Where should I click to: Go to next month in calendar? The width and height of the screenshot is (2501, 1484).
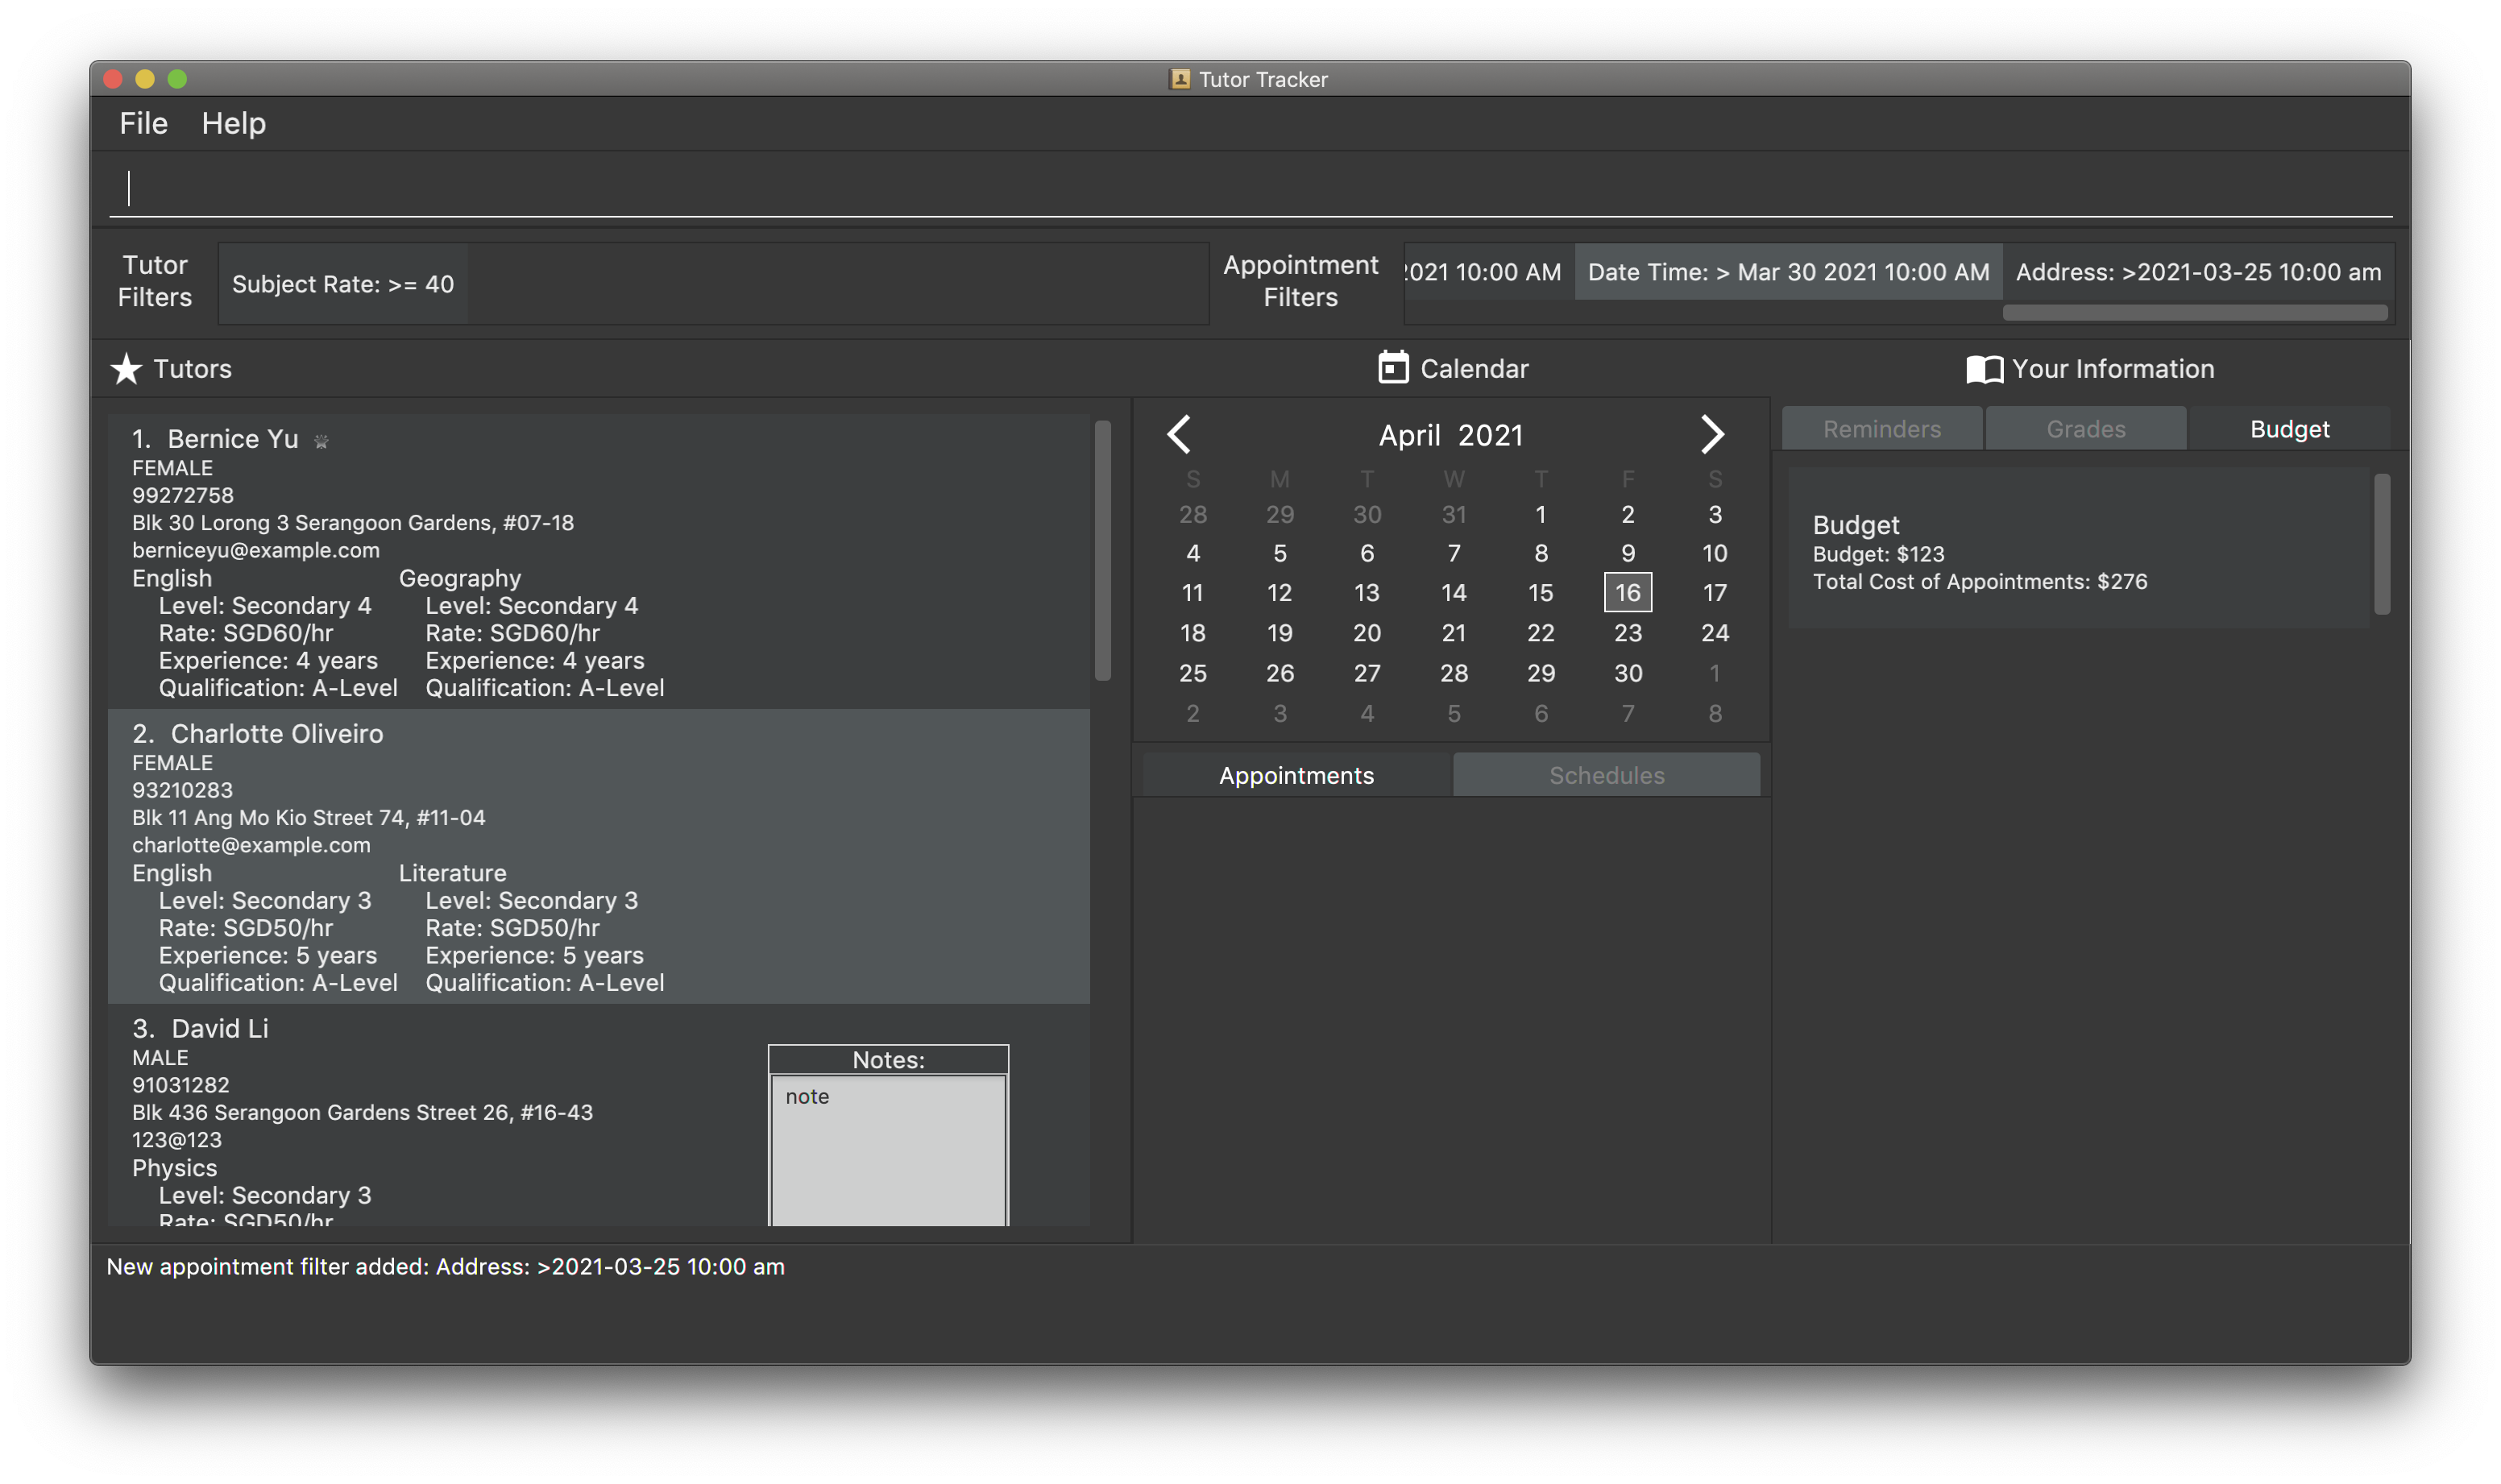point(1712,434)
